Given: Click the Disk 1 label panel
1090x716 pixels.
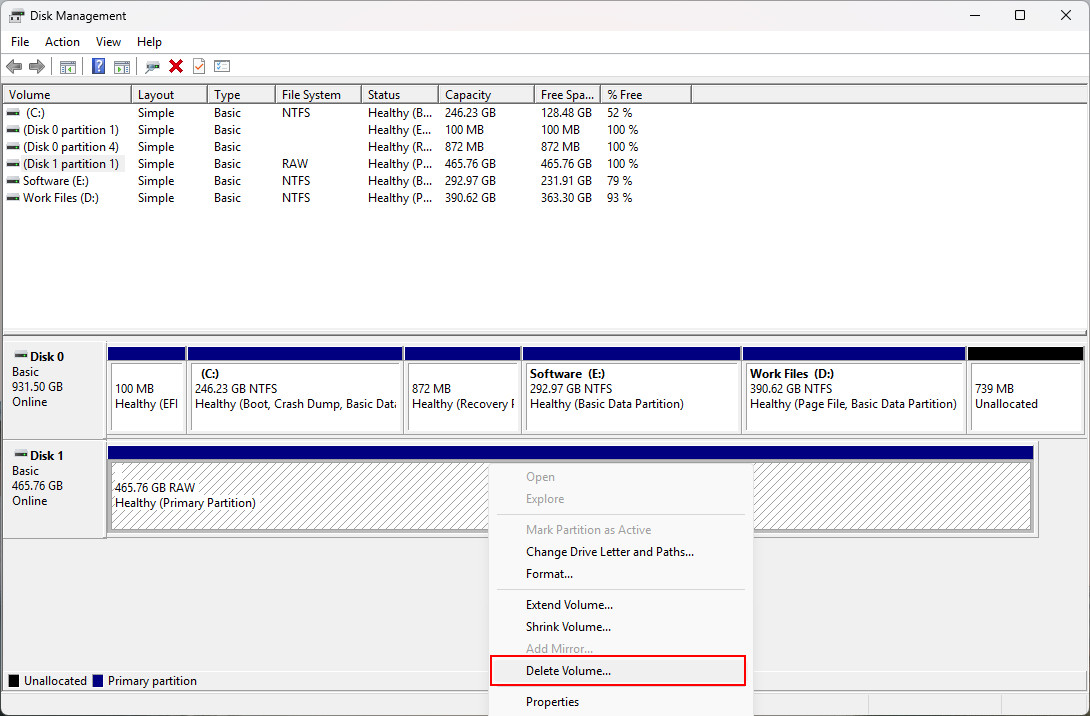Looking at the screenshot, I should click(x=54, y=488).
